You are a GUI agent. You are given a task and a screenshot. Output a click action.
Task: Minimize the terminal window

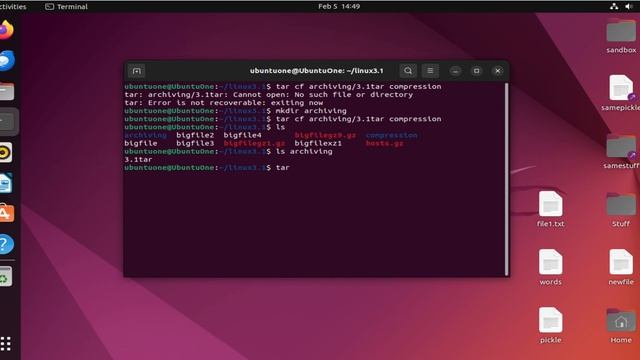(456, 71)
